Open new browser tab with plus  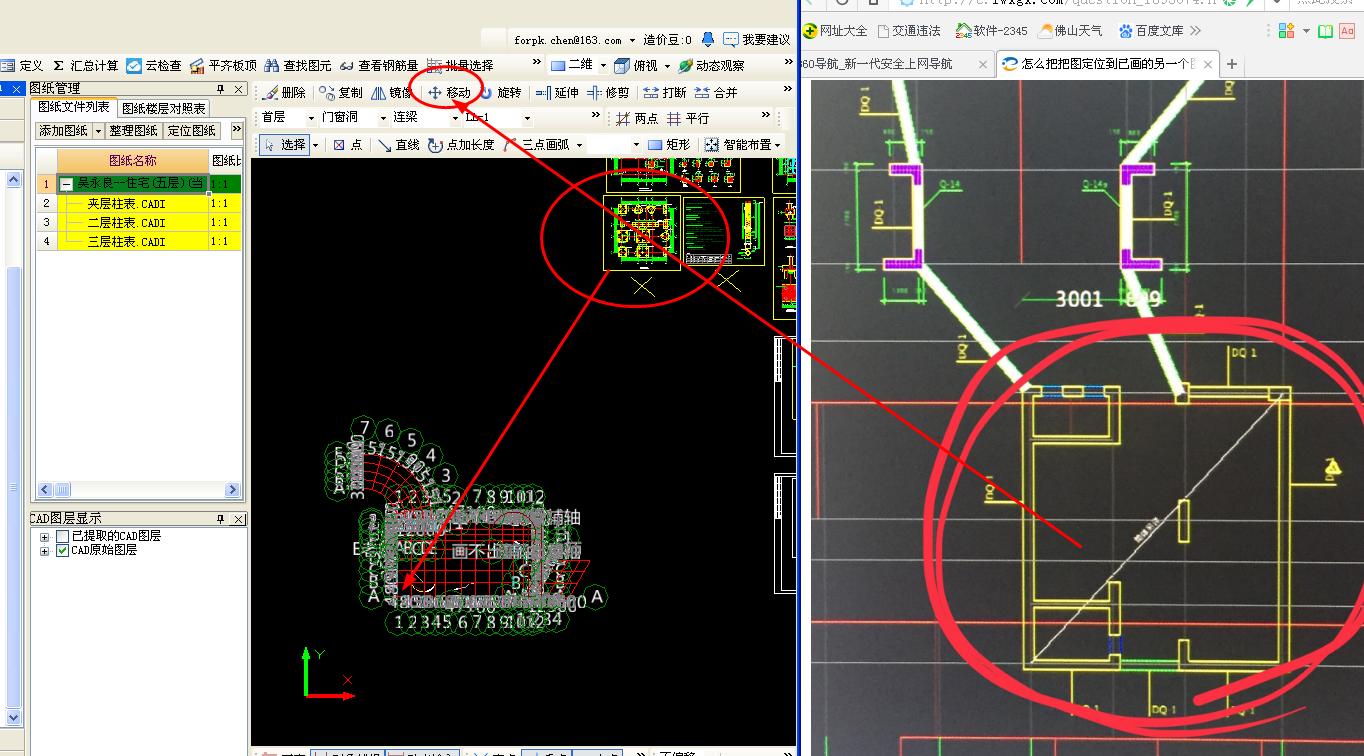[1232, 64]
